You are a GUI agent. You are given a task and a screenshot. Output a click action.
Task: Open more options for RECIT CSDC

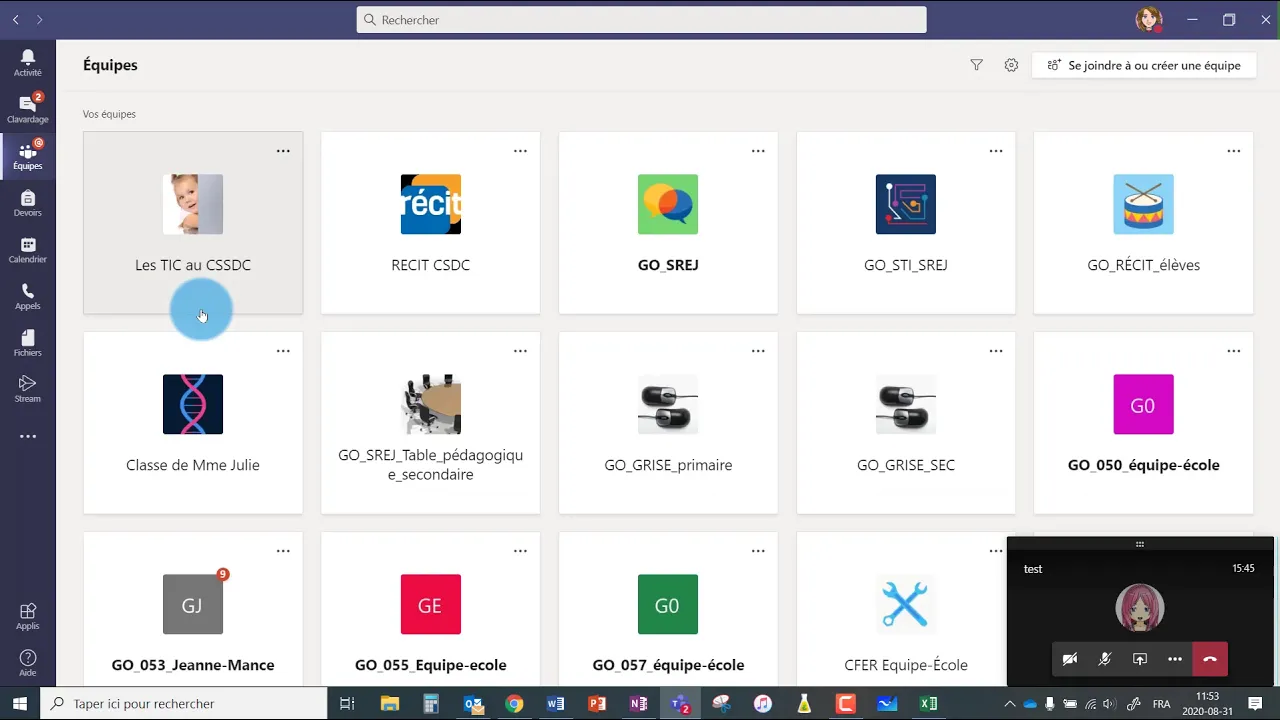(x=520, y=151)
